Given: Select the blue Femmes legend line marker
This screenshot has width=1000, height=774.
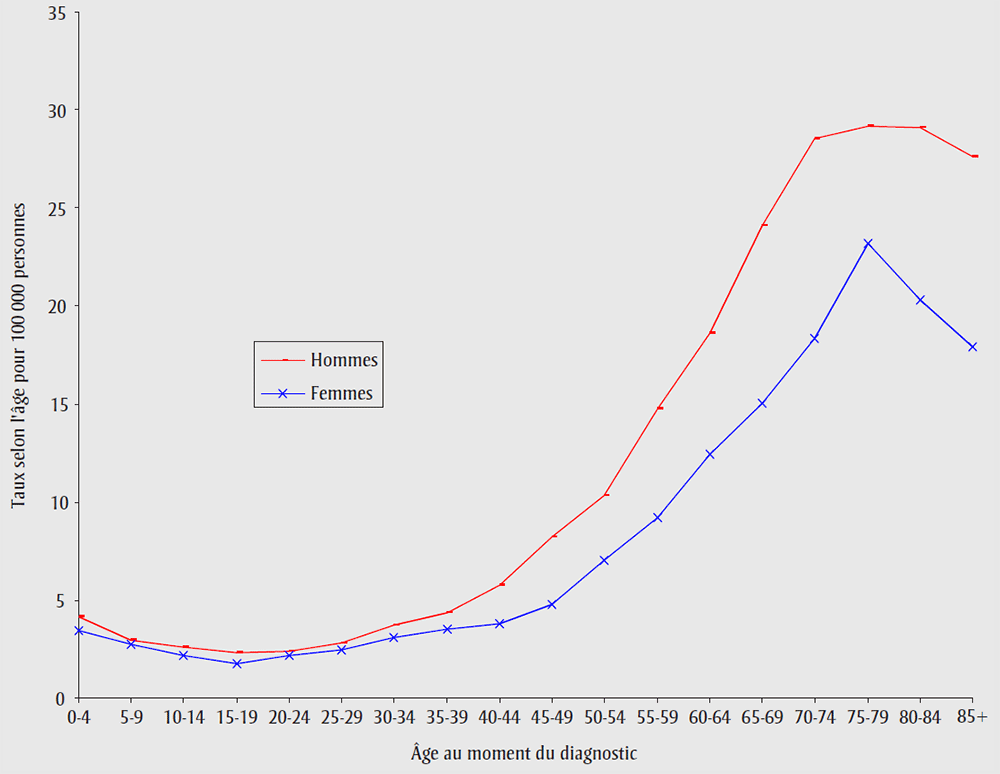Looking at the screenshot, I should pos(284,394).
